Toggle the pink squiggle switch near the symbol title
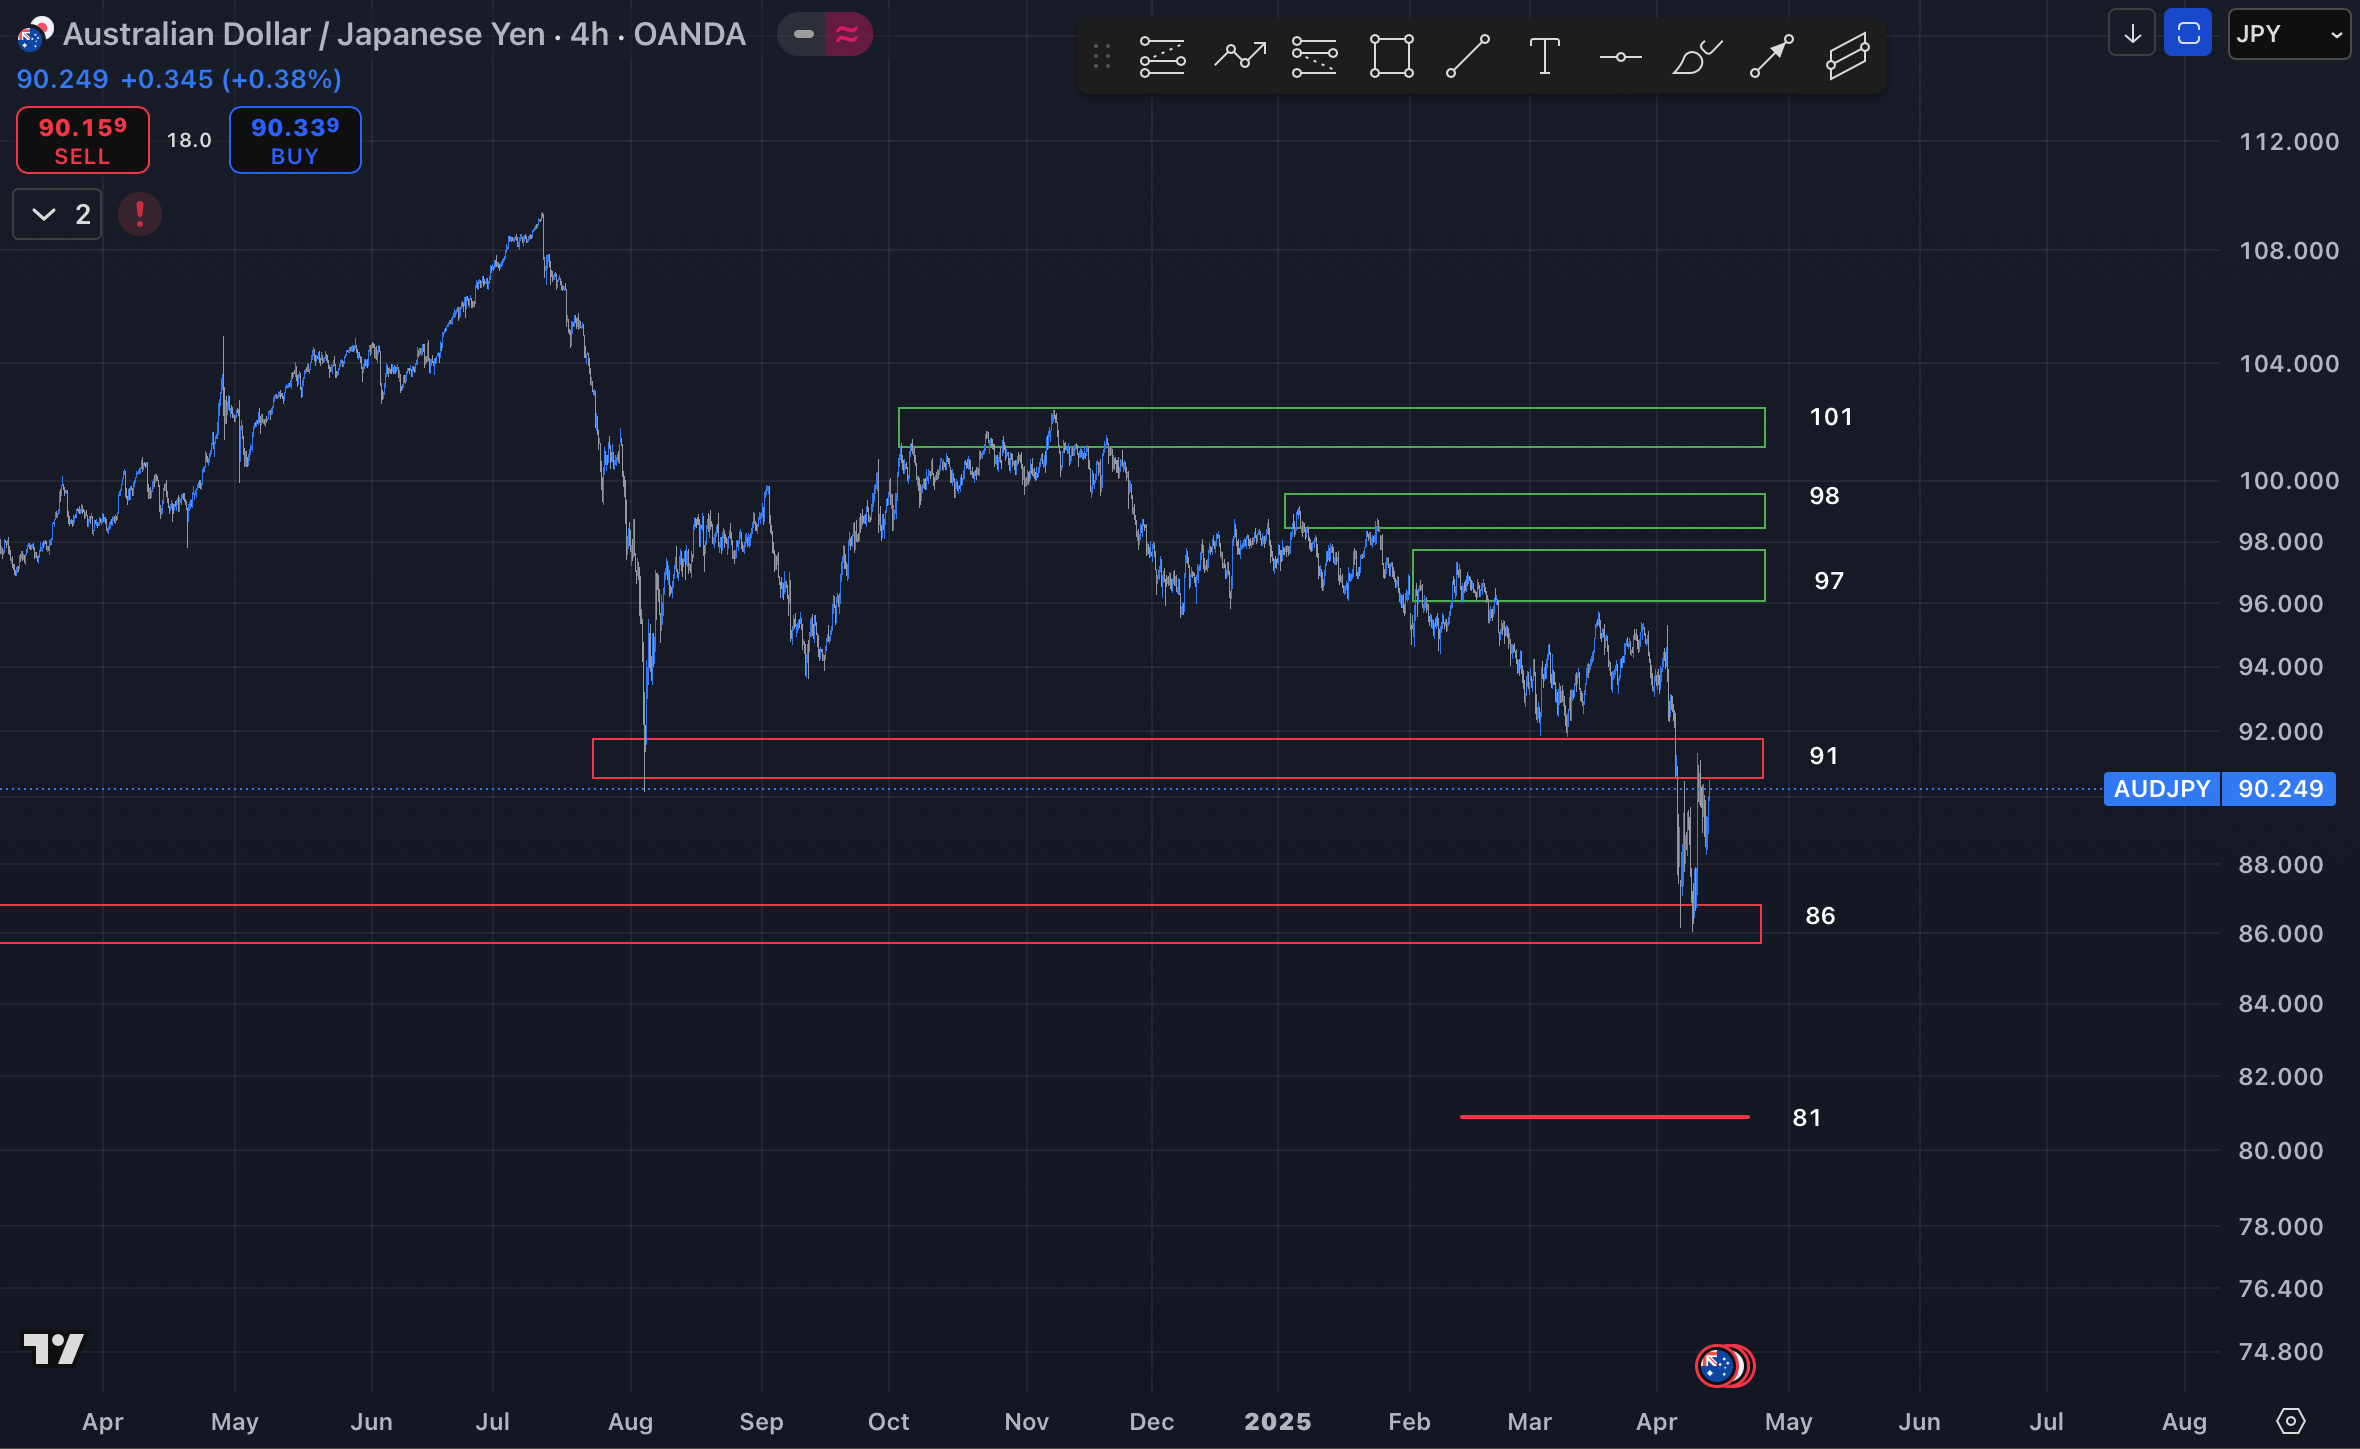The image size is (2360, 1449). tap(846, 33)
